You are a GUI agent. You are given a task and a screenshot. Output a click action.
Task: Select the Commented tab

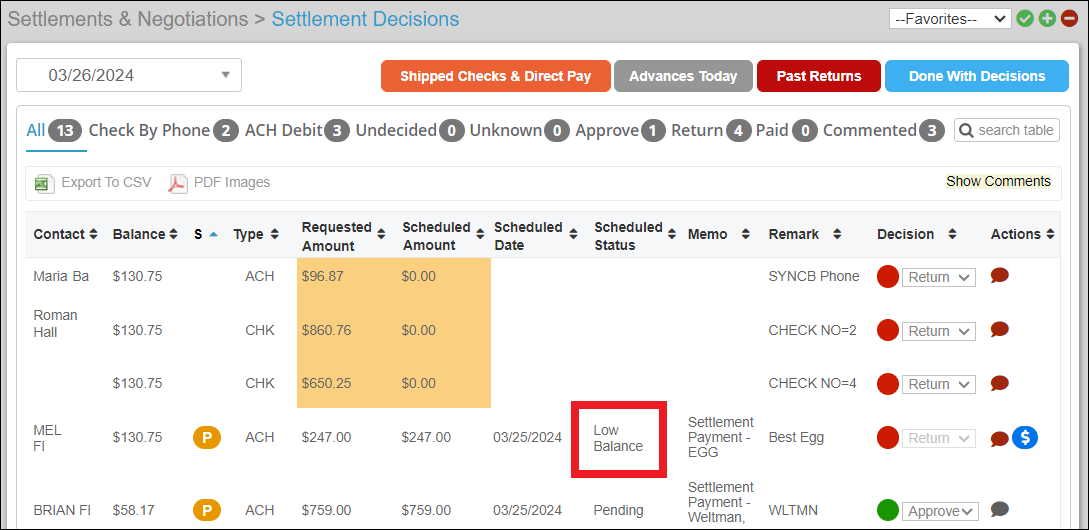click(884, 131)
